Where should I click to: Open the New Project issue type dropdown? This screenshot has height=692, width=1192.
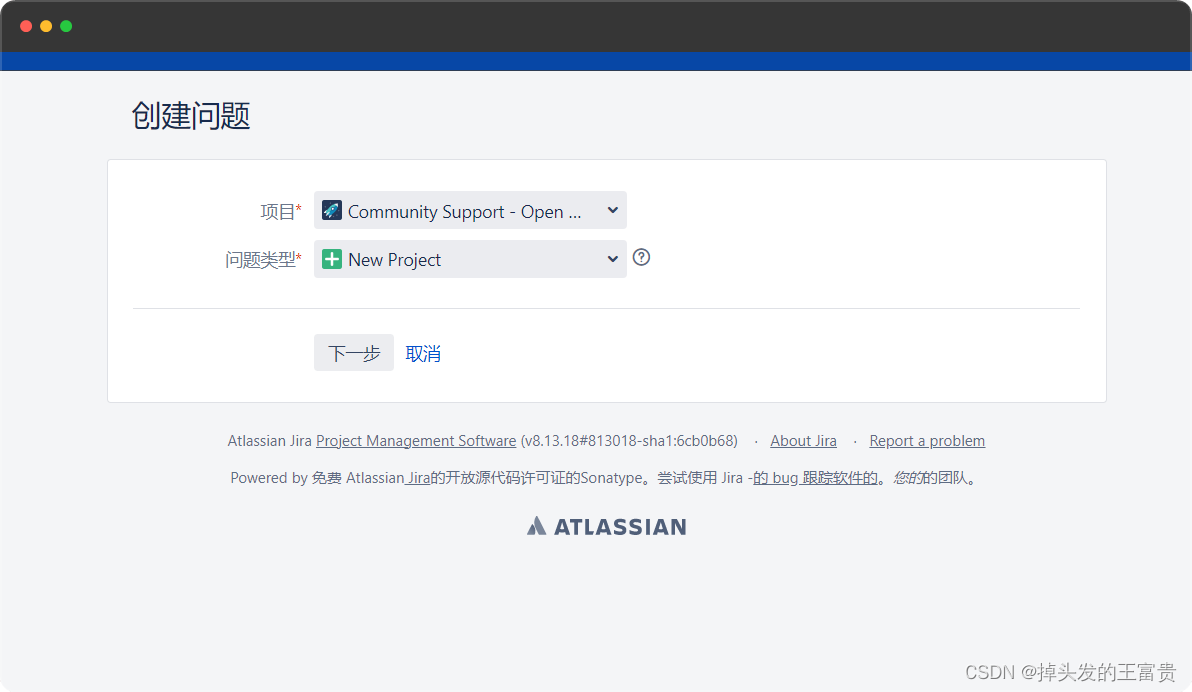[x=470, y=259]
